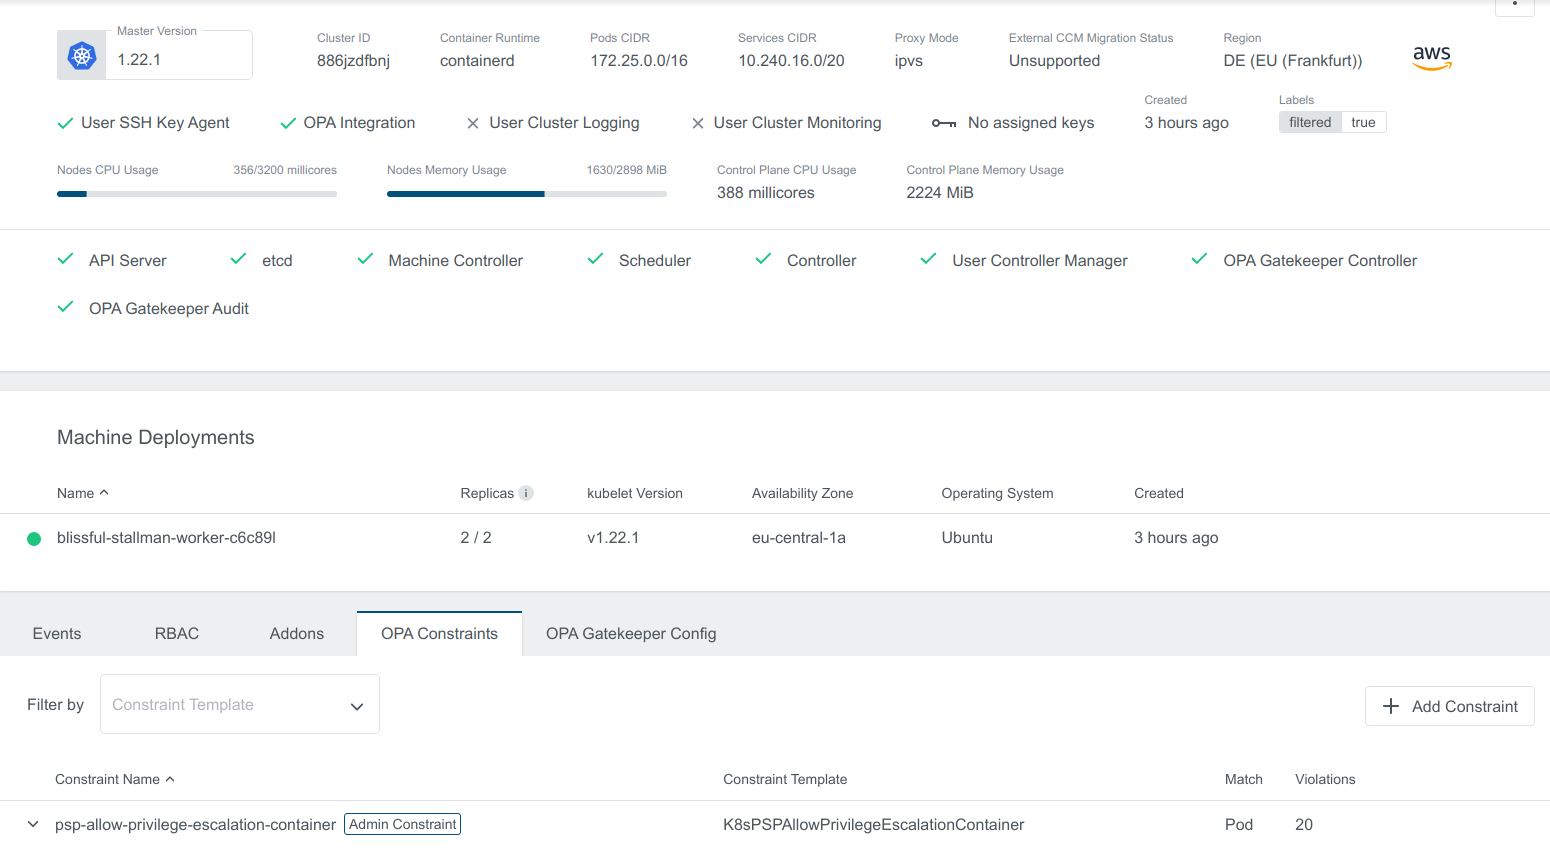Click the X icon beside User Cluster Logging
This screenshot has width=1550, height=851.
coord(472,122)
